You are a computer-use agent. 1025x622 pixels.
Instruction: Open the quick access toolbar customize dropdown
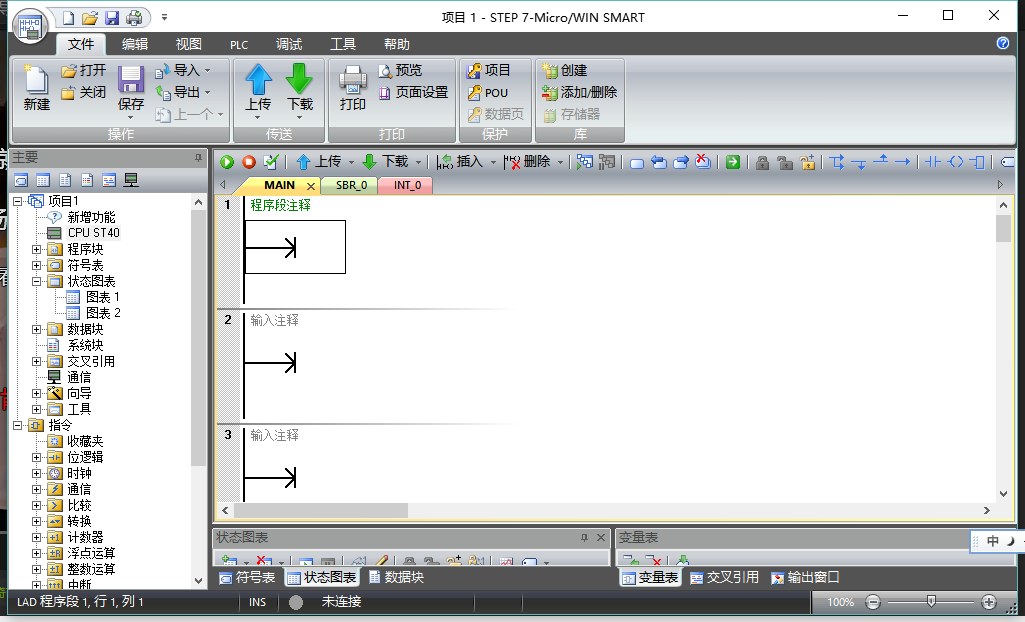point(164,18)
